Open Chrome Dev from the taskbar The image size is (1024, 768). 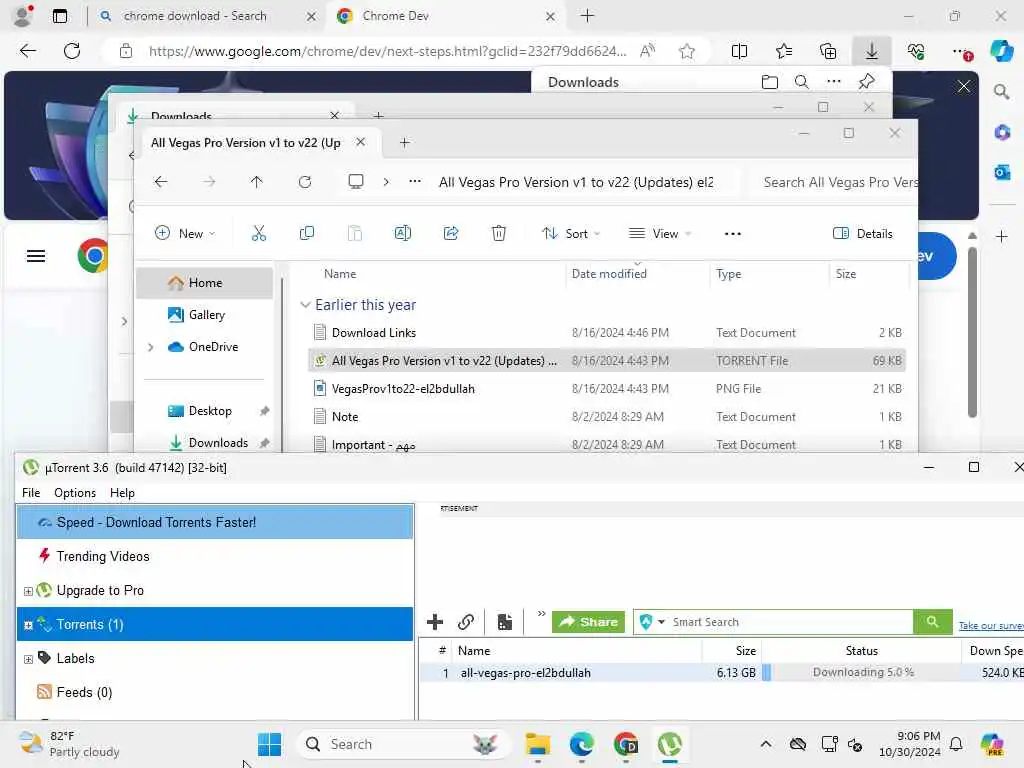[626, 744]
